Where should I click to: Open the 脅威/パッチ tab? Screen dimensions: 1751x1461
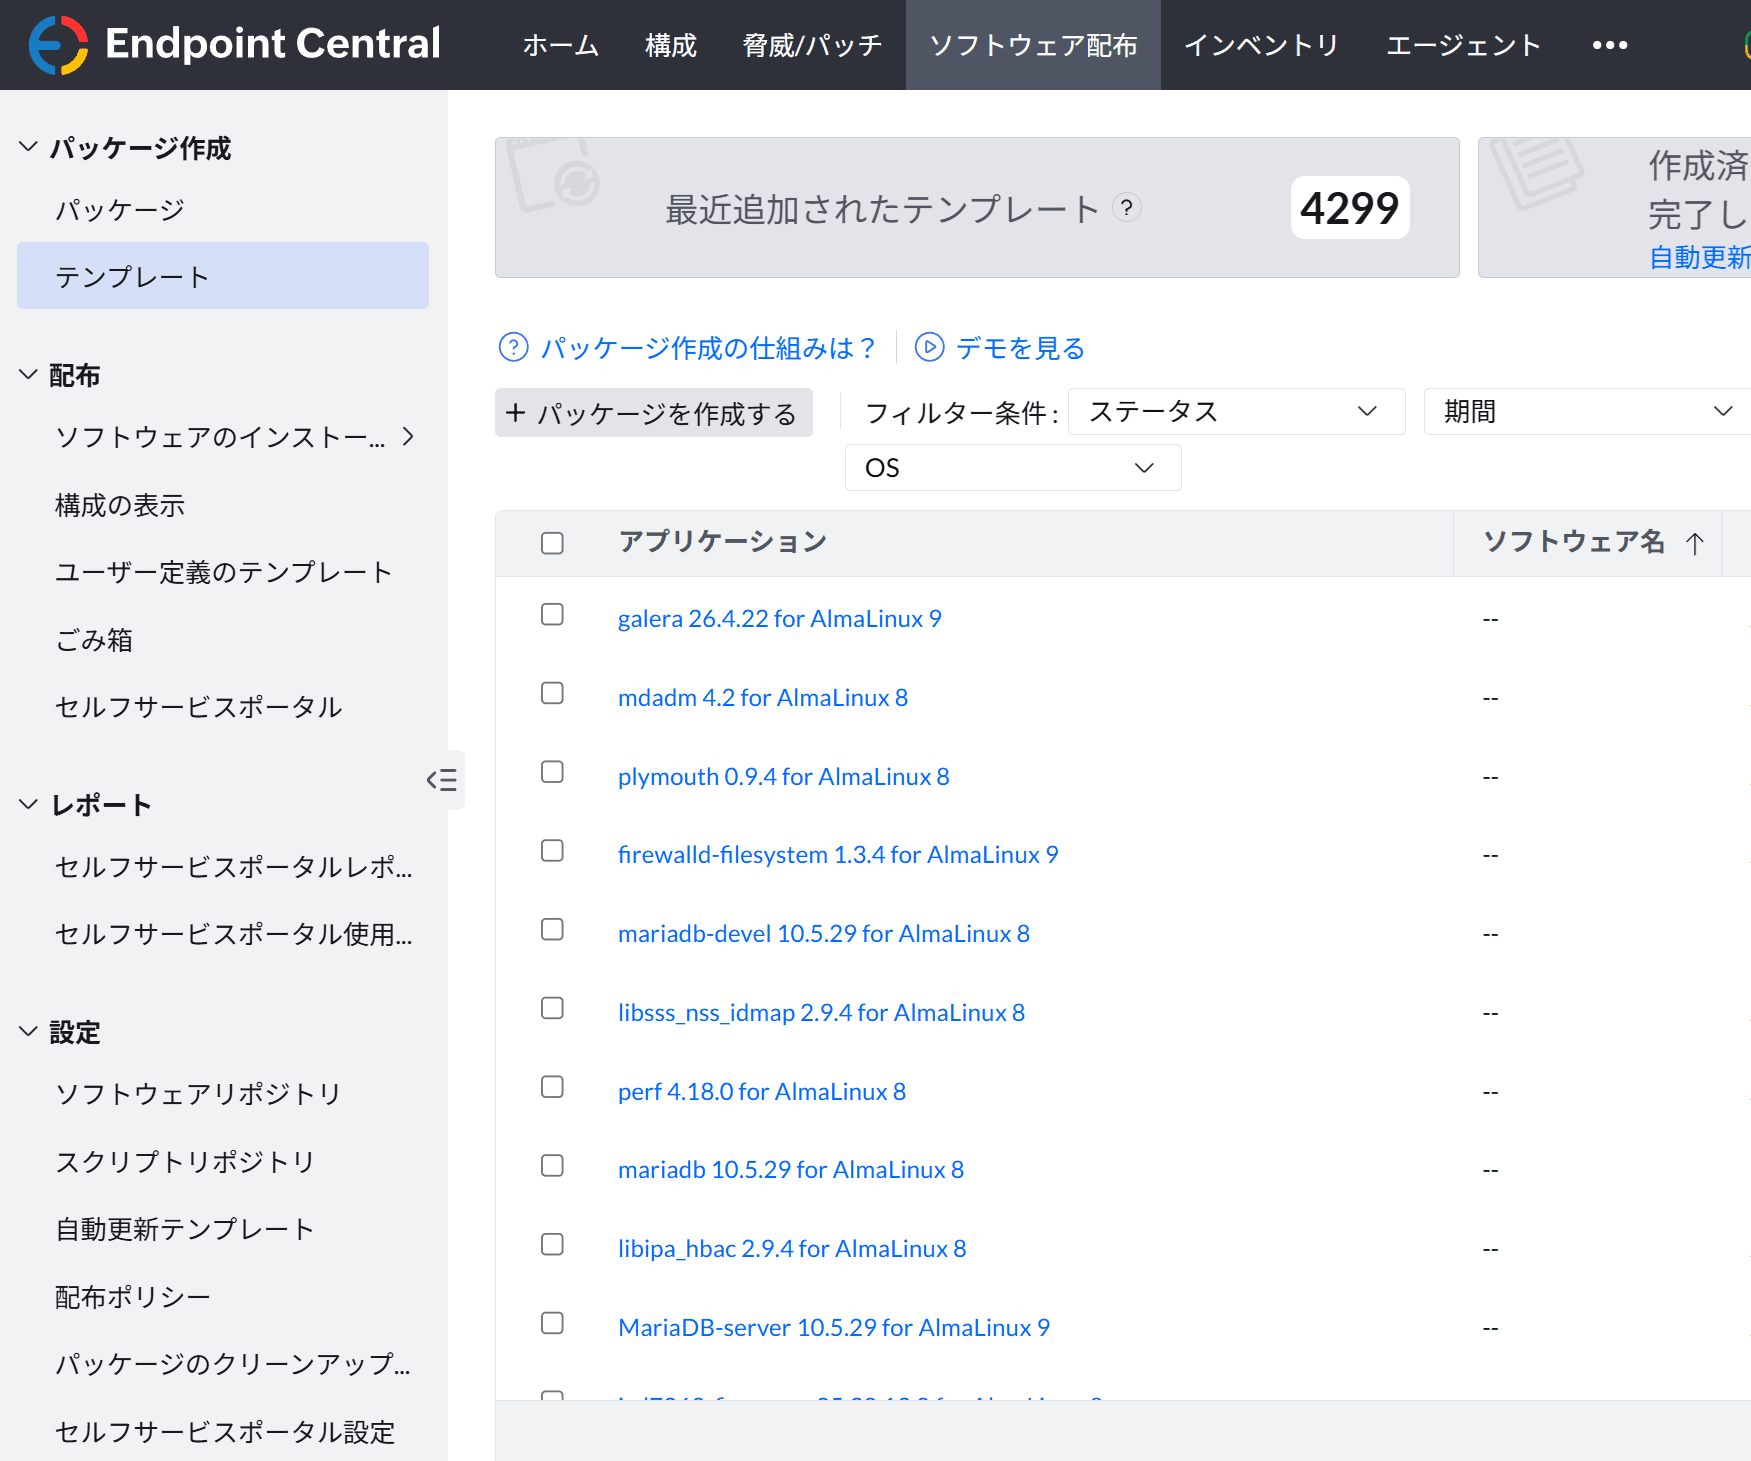[x=812, y=45]
